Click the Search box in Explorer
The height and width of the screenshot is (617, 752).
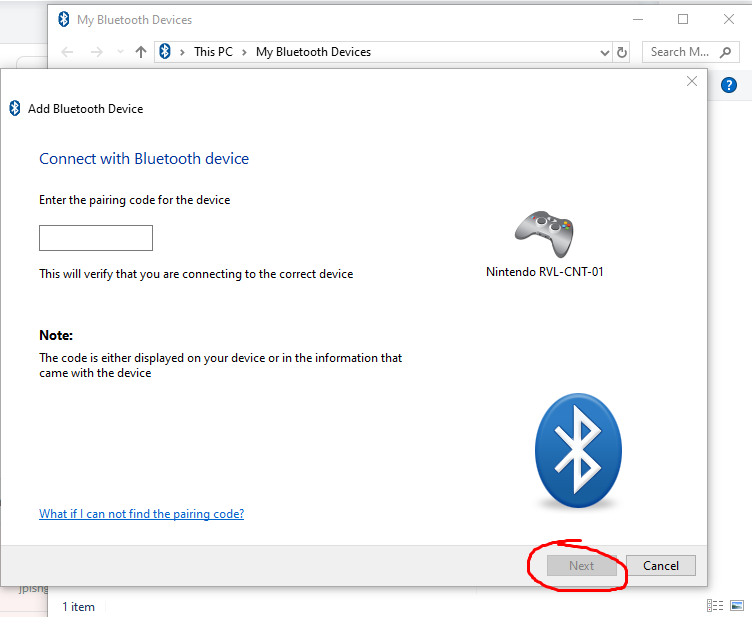pos(691,52)
